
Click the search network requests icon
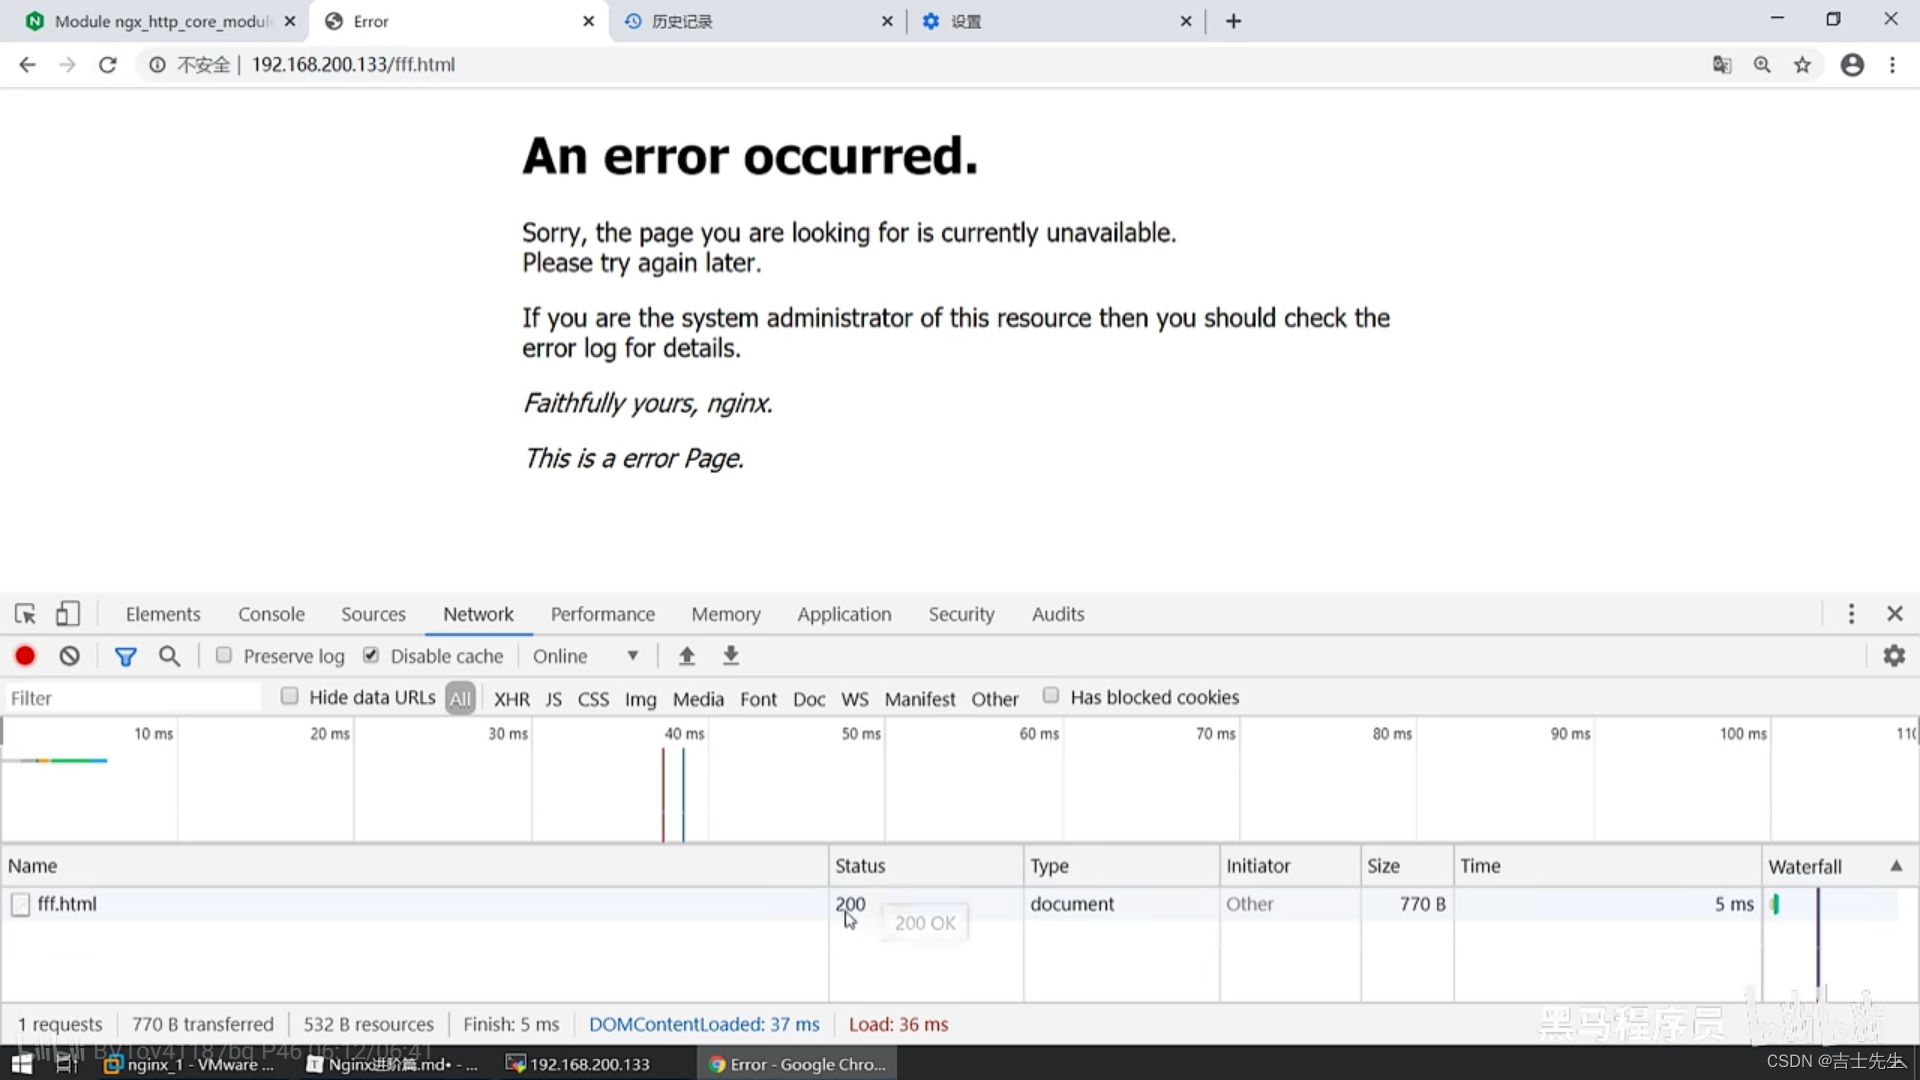coord(169,655)
